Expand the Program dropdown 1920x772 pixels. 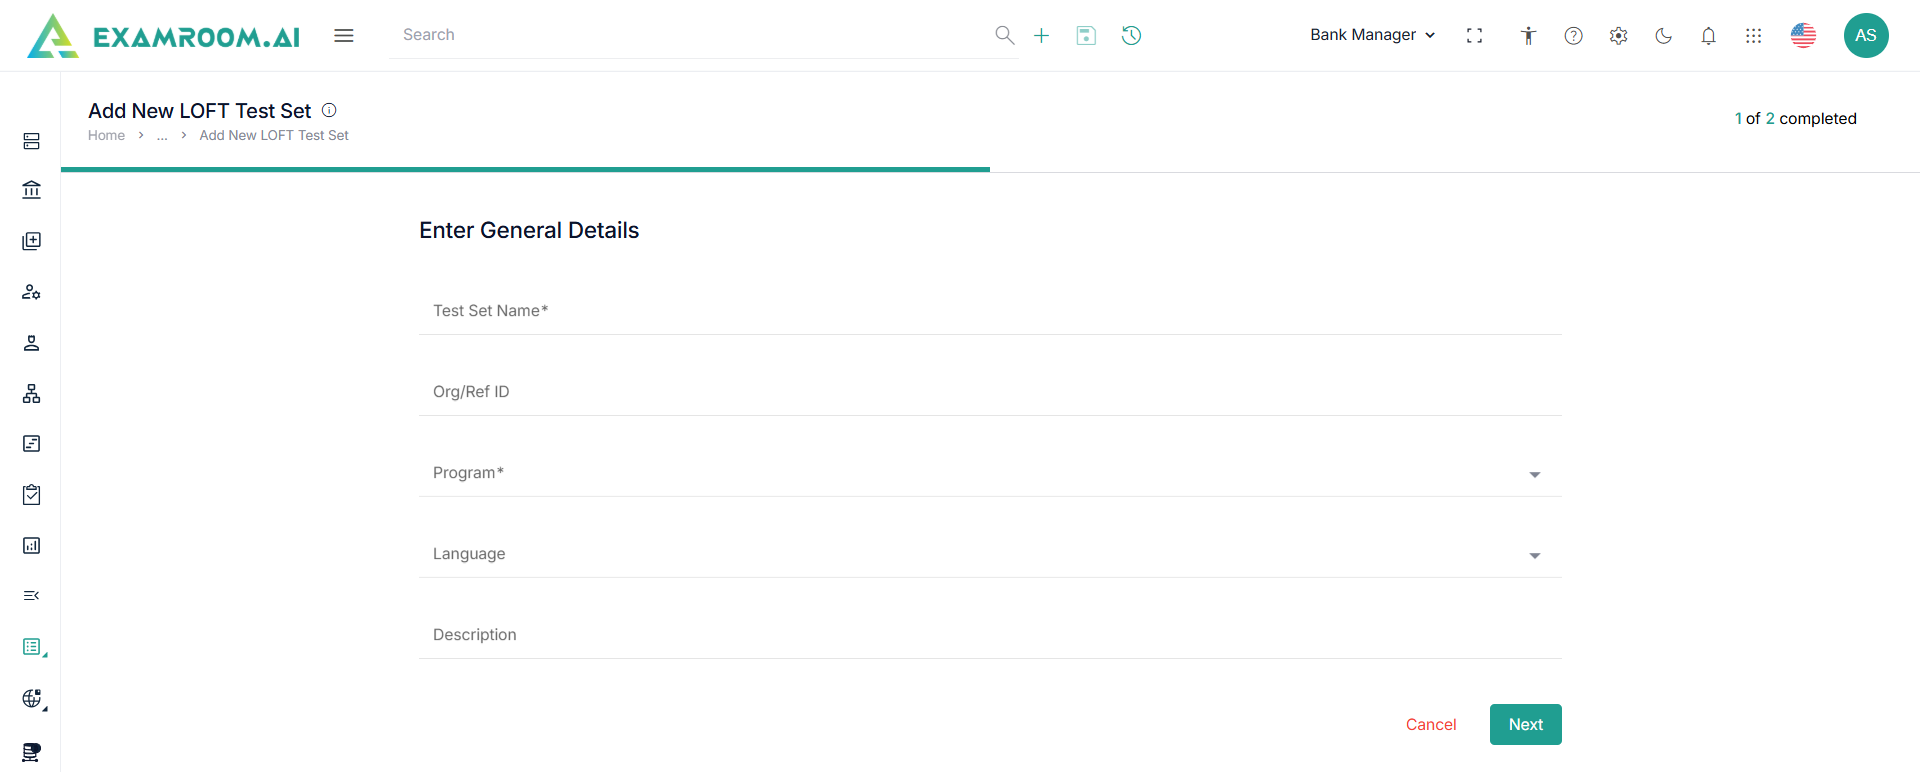[990, 472]
